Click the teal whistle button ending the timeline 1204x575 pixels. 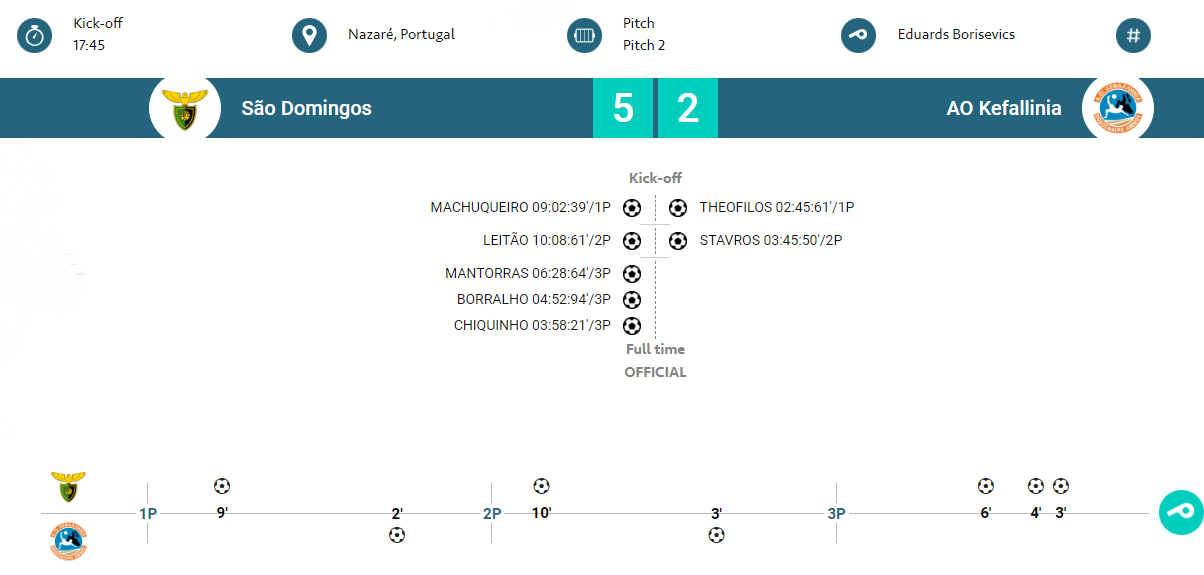pyautogui.click(x=1181, y=512)
